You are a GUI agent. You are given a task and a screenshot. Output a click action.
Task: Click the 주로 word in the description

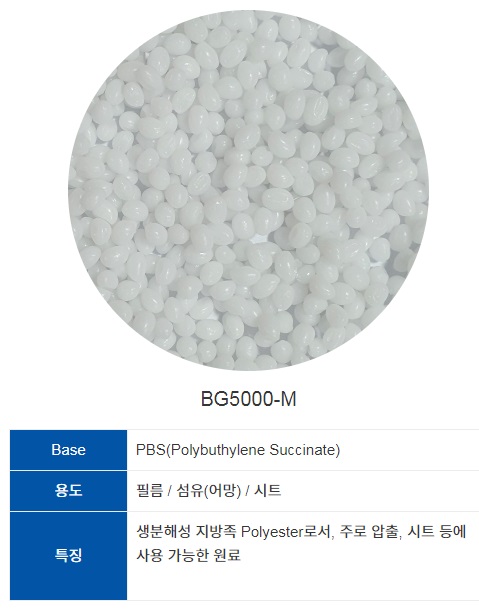tap(353, 532)
